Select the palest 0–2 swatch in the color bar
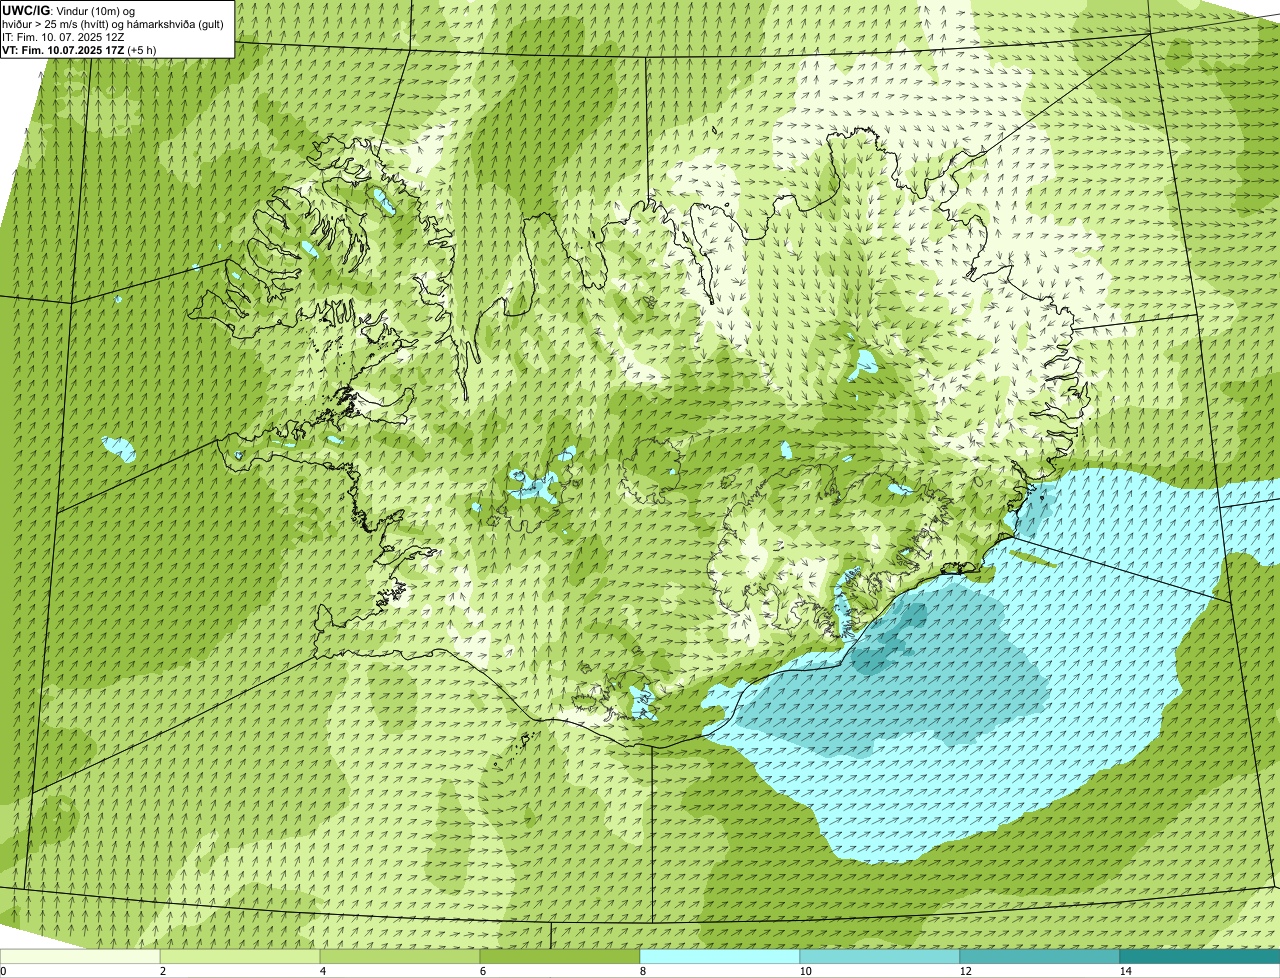Image resolution: width=1280 pixels, height=978 pixels. pyautogui.click(x=80, y=956)
